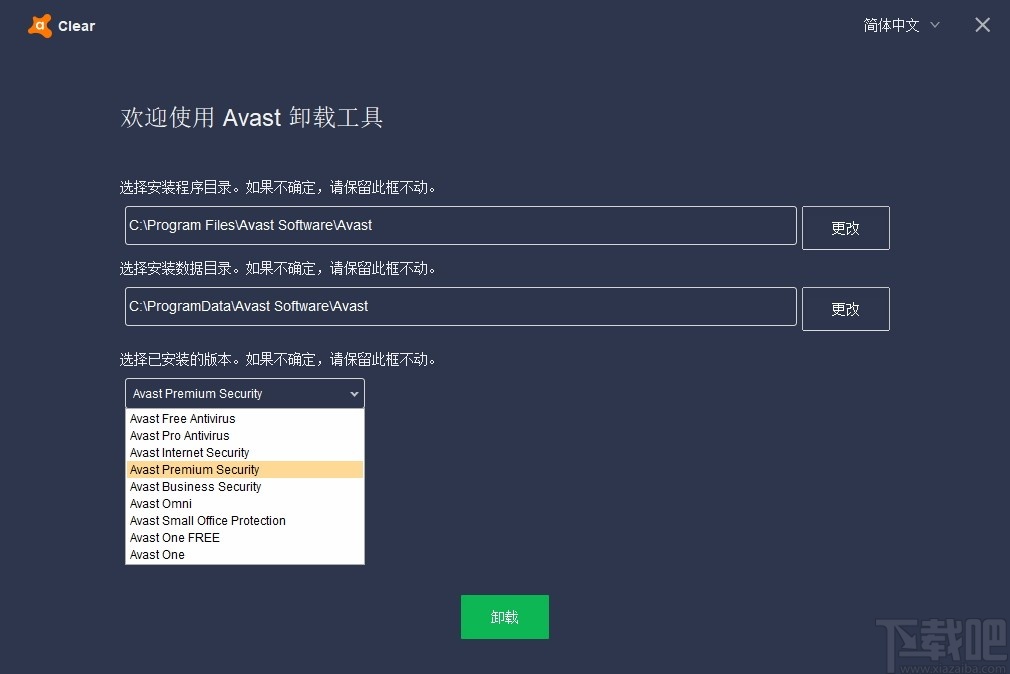
Task: Collapse the Avast version dropdown list
Action: tap(353, 393)
